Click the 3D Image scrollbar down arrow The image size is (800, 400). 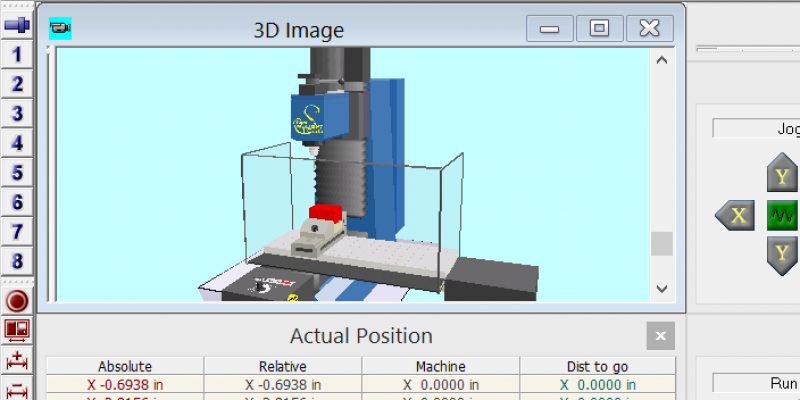tap(661, 288)
